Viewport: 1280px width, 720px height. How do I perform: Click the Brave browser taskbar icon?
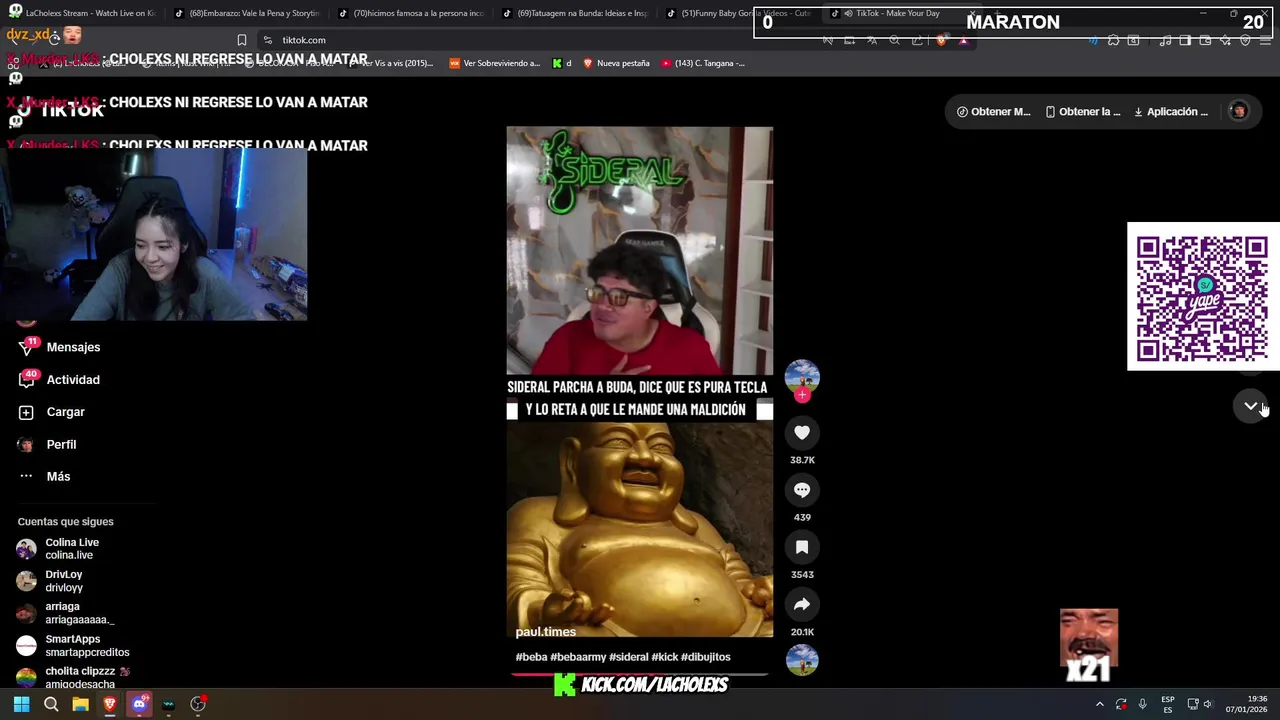click(110, 704)
